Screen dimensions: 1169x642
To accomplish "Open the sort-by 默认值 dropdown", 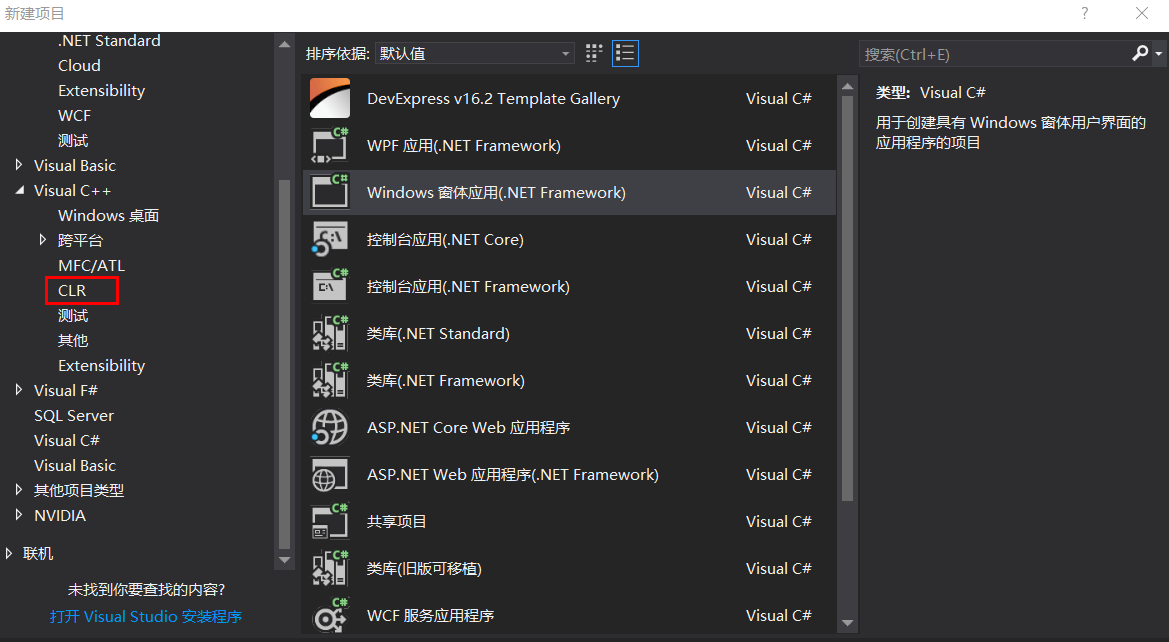I will point(475,54).
